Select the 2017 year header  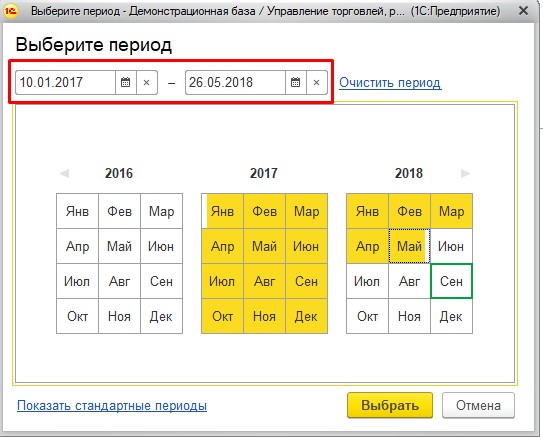point(264,173)
